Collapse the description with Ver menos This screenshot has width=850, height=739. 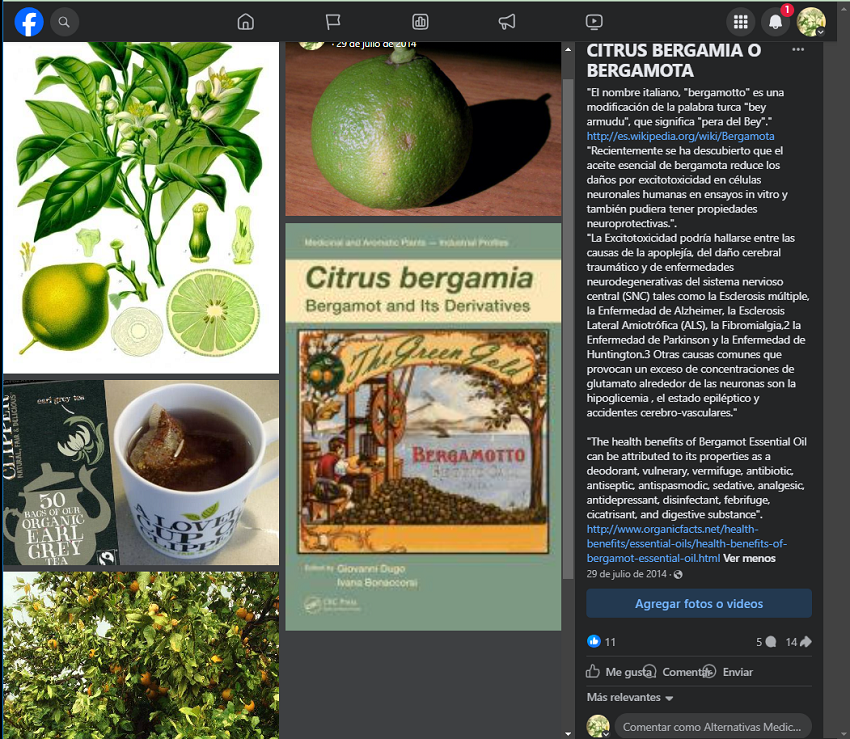click(x=748, y=558)
